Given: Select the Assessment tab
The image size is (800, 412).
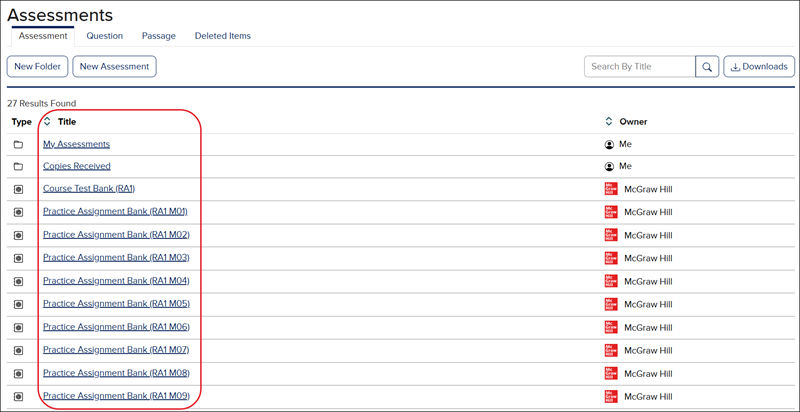Looking at the screenshot, I should 43,36.
